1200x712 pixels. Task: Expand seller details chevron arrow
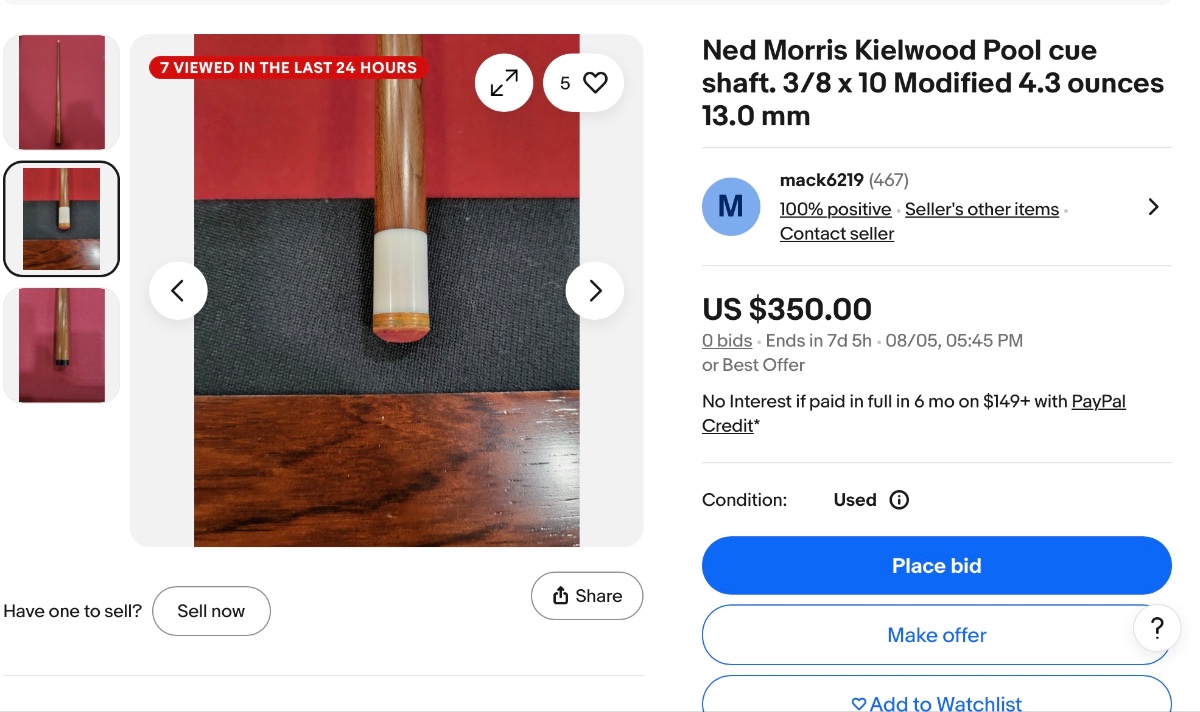[x=1153, y=207]
